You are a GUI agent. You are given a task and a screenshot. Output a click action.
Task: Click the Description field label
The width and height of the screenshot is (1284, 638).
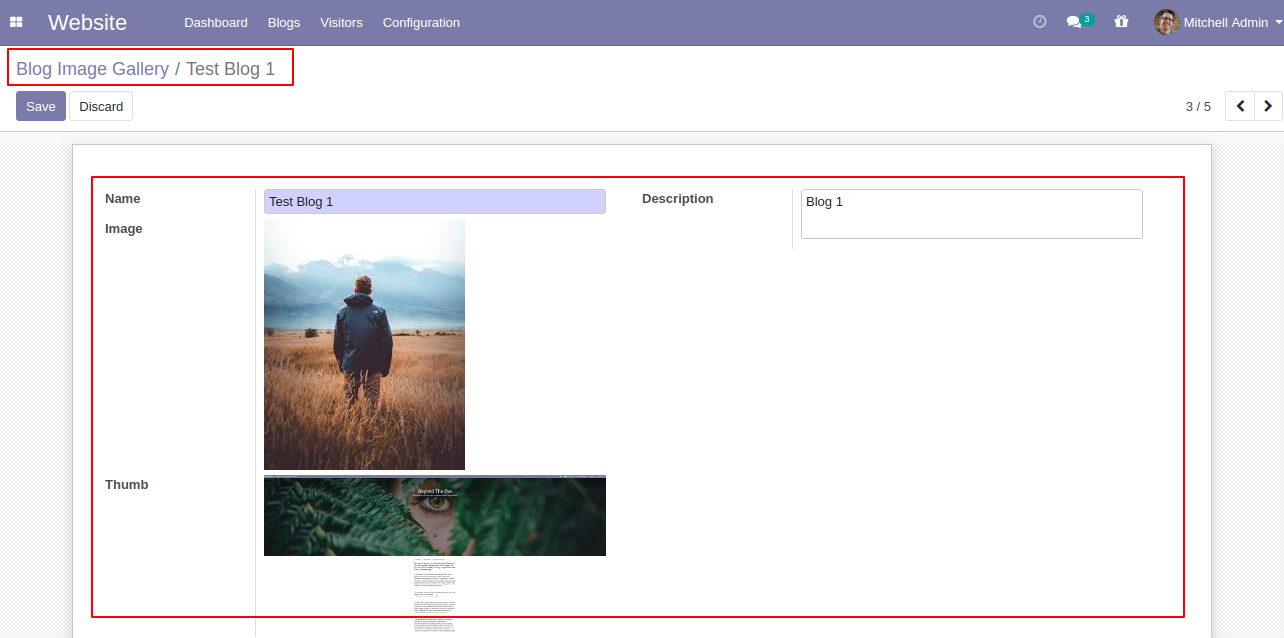click(x=678, y=199)
